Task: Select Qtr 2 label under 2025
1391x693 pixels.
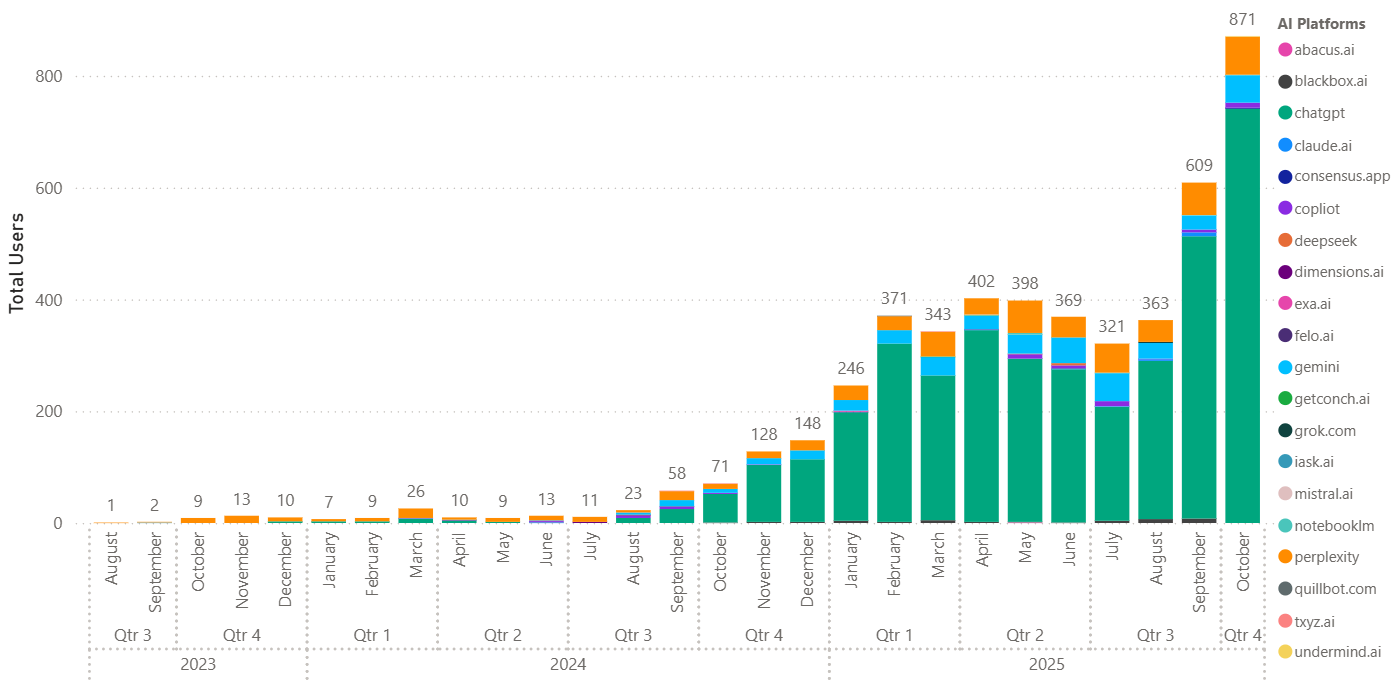Action: [x=1025, y=634]
